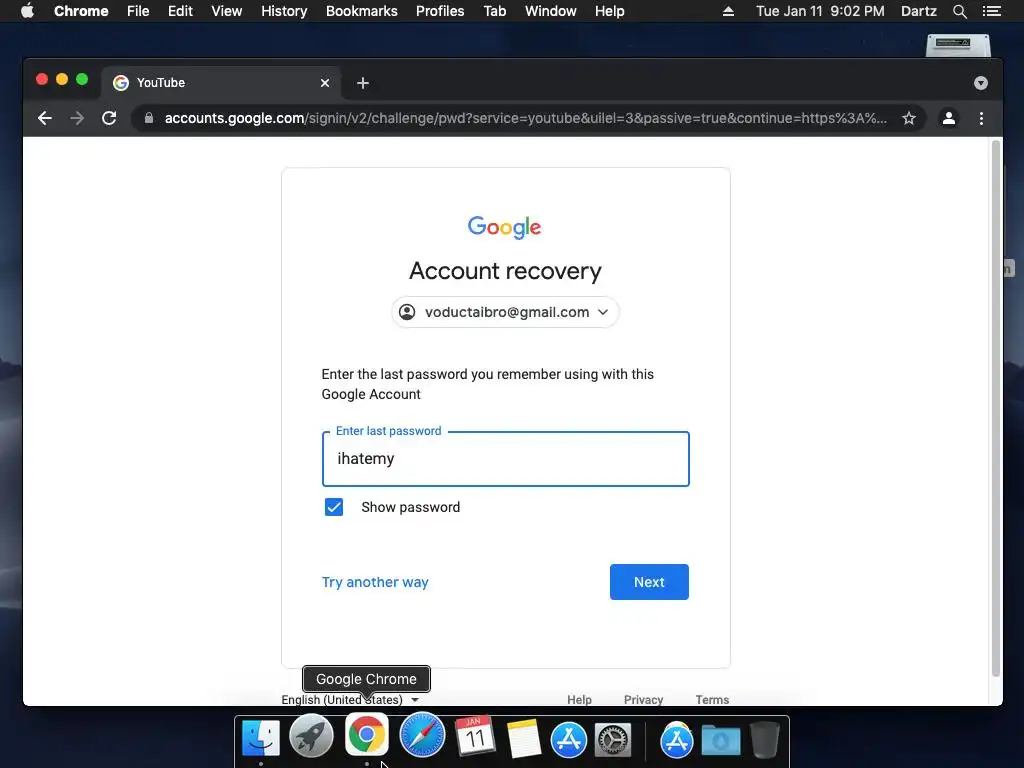Uncheck the Show password checkbox

(334, 507)
